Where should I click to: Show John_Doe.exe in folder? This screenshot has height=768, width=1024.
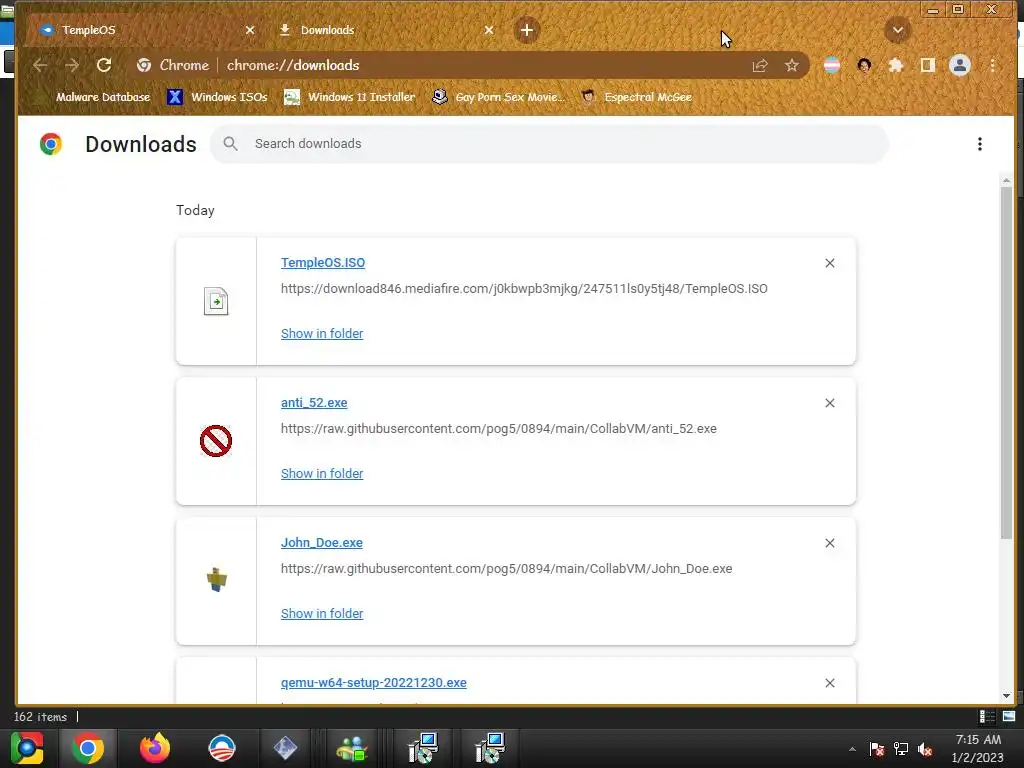point(322,614)
